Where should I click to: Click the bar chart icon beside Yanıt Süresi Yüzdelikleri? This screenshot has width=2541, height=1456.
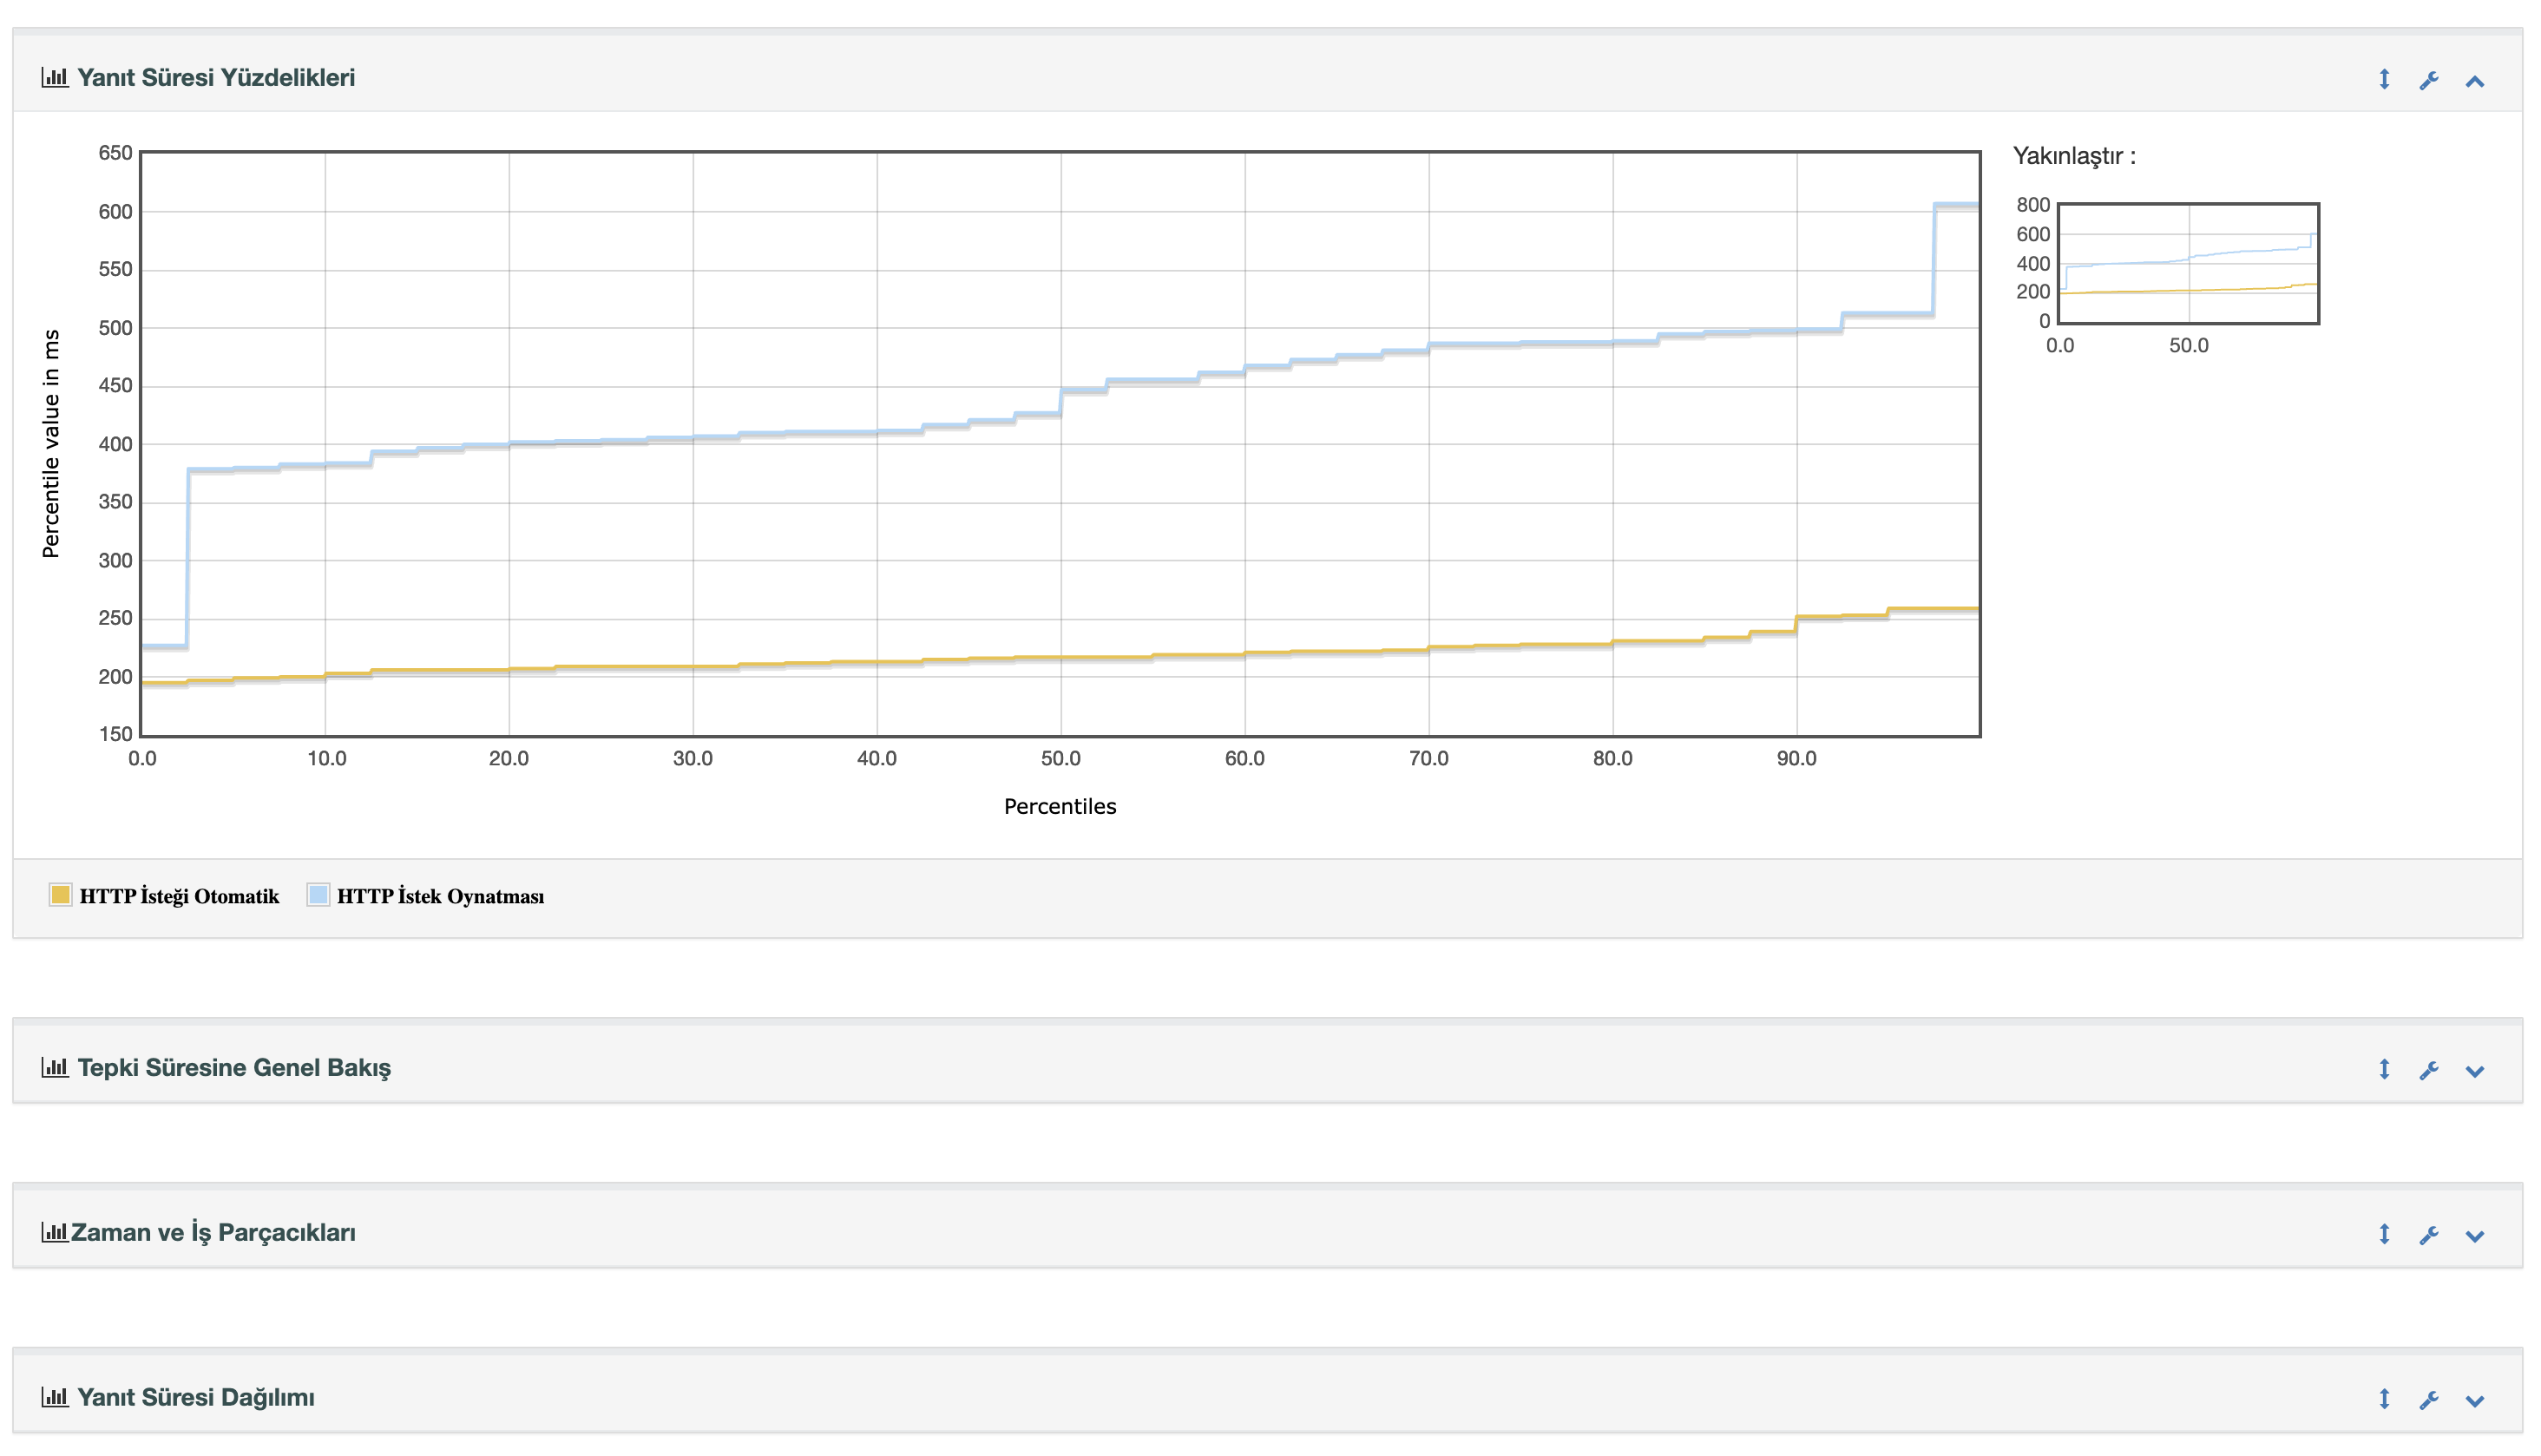(x=55, y=77)
